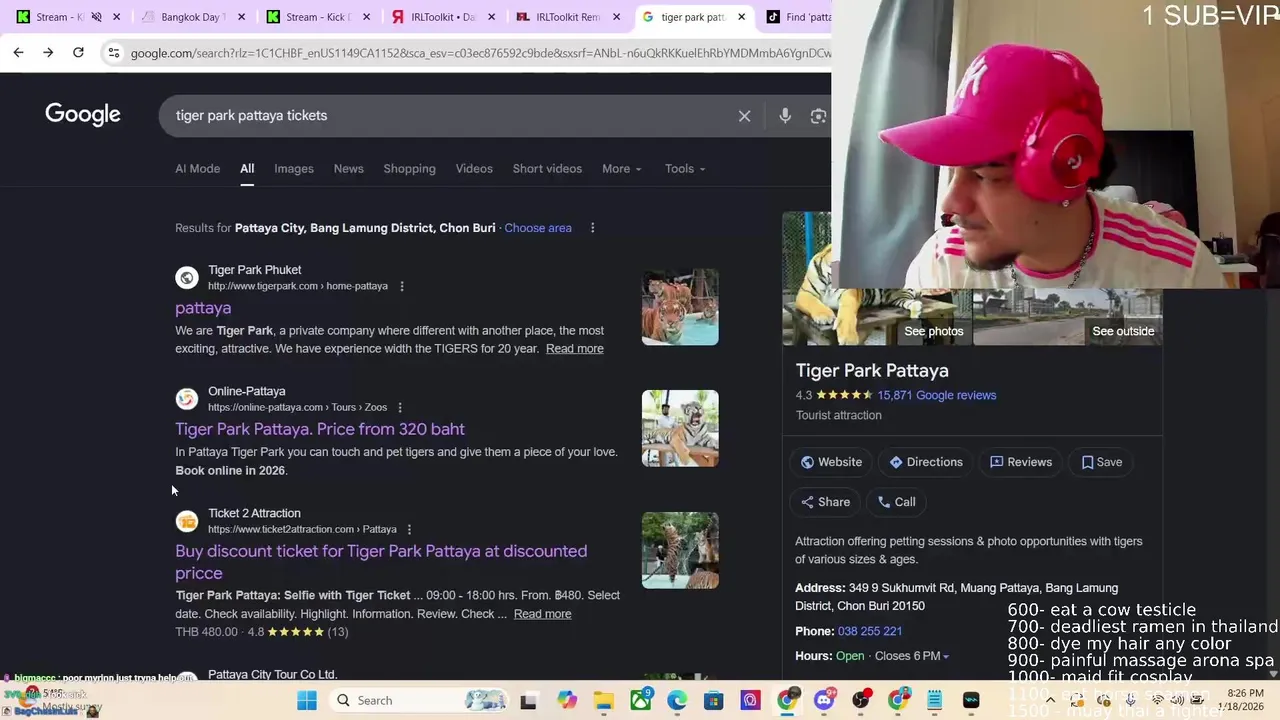This screenshot has height=720, width=1280.
Task: Click the Pattaya City Tour Co Ltd. result name
Action: coord(272,675)
